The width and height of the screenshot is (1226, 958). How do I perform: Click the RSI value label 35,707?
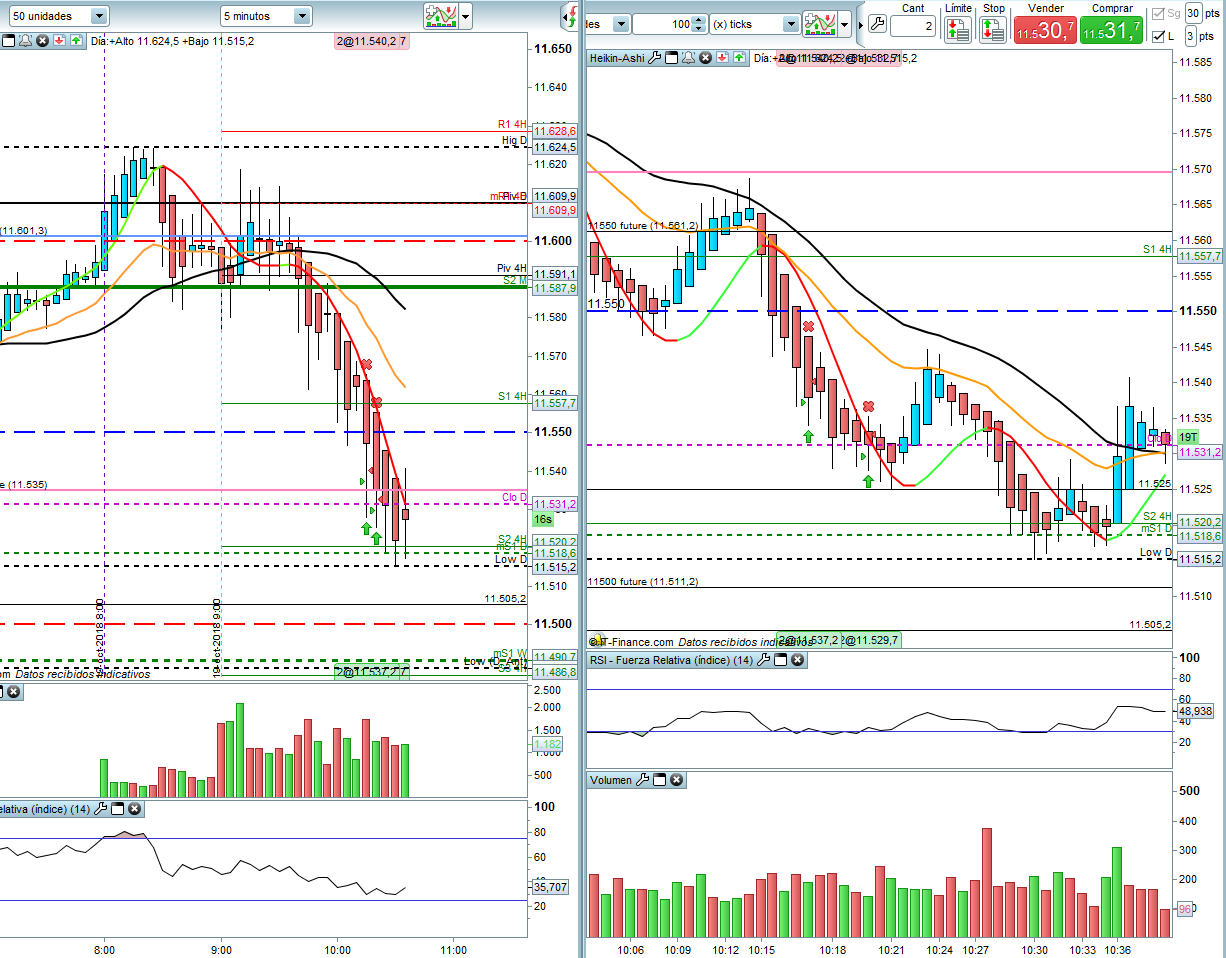(552, 885)
